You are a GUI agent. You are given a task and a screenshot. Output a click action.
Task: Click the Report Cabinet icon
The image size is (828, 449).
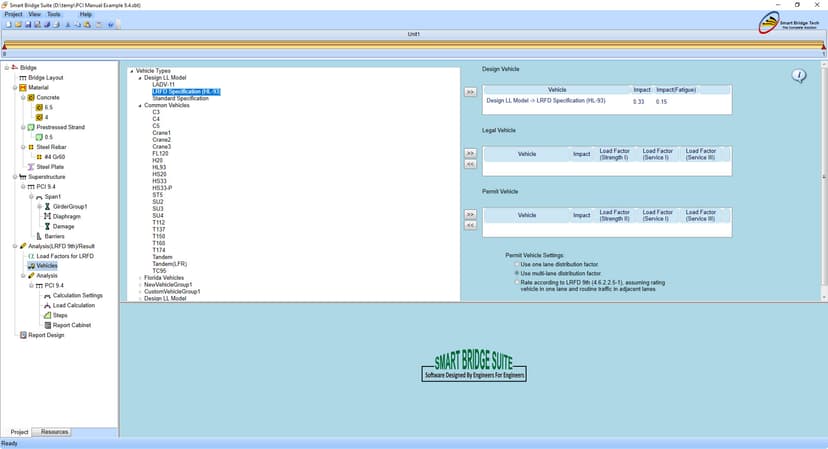click(48, 325)
